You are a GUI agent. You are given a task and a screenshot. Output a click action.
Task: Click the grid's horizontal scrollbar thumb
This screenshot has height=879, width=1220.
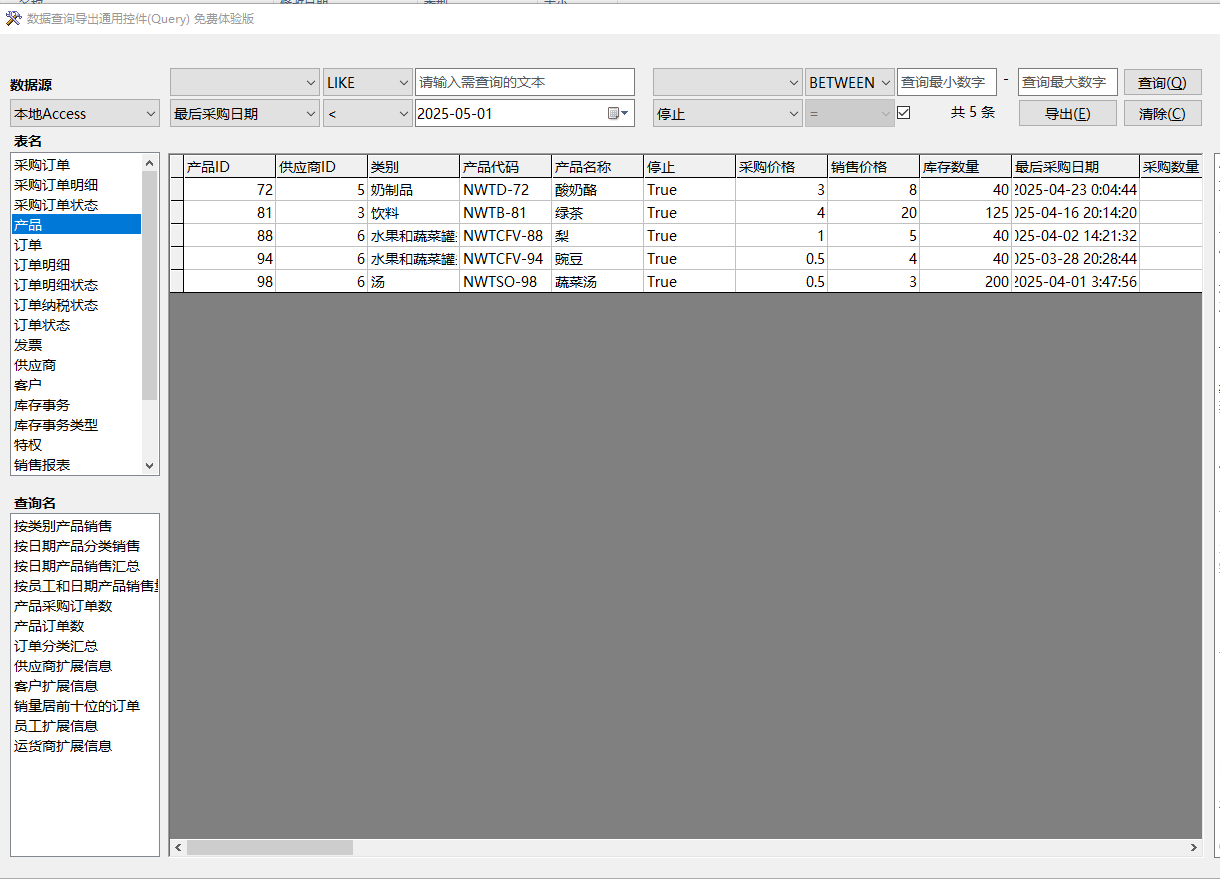point(270,847)
